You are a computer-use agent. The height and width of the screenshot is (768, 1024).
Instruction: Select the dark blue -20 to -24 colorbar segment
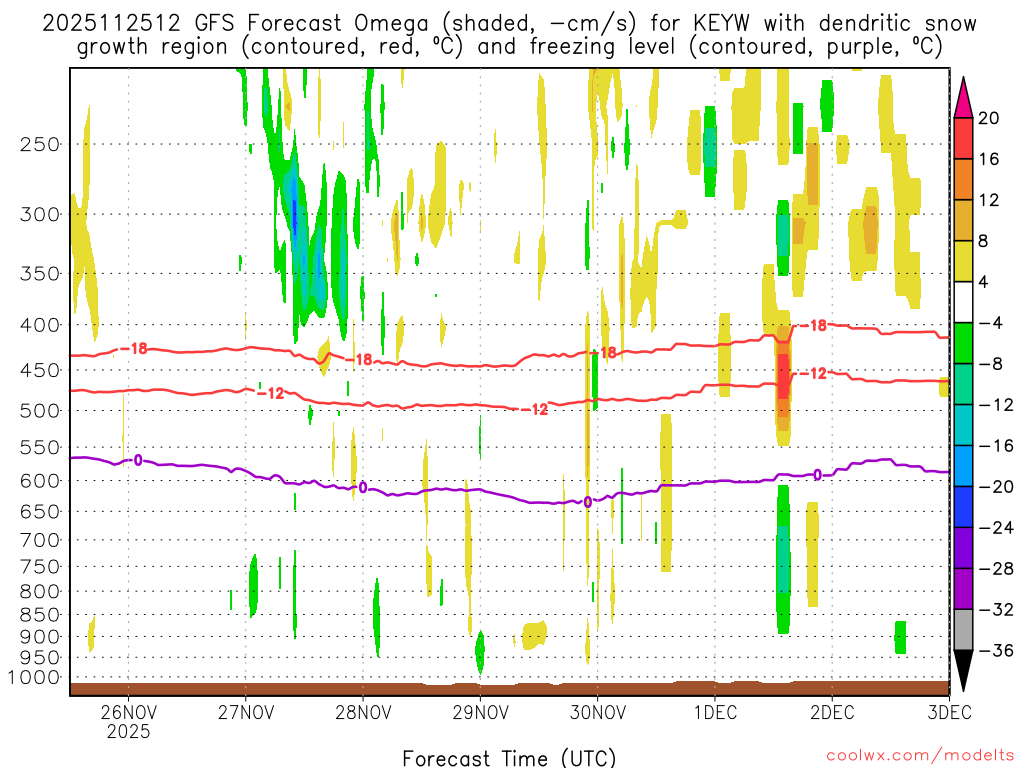click(x=963, y=507)
